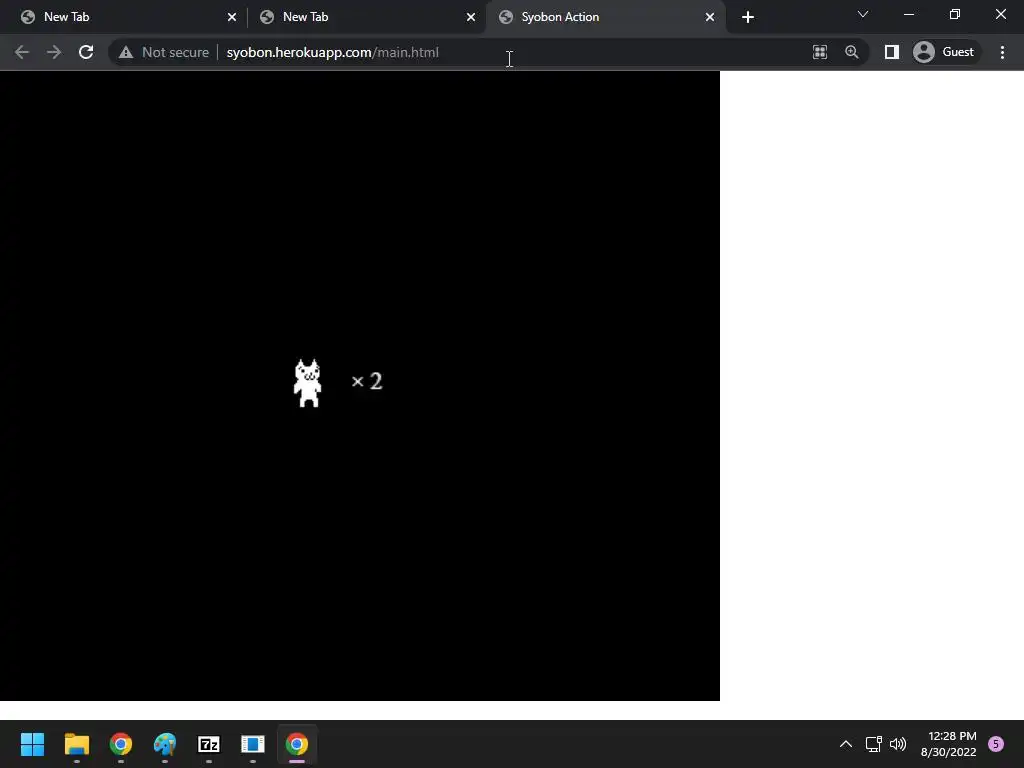Open the Paint palette taskbar icon
The image size is (1024, 768).
[x=165, y=744]
